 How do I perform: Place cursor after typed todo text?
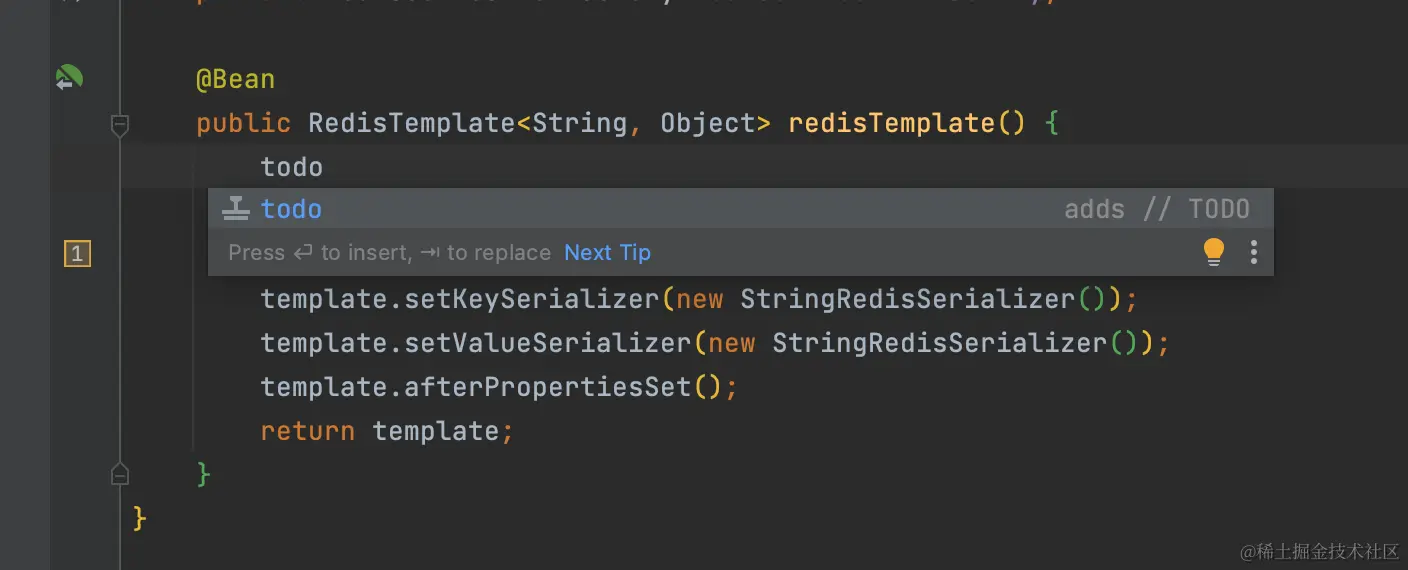(x=324, y=167)
